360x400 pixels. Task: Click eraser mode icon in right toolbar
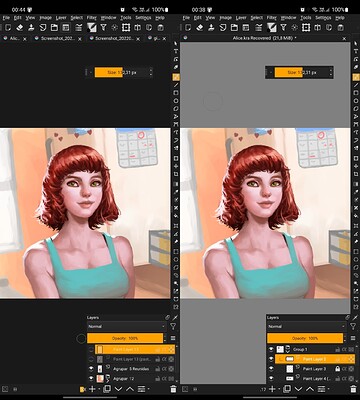199,27
